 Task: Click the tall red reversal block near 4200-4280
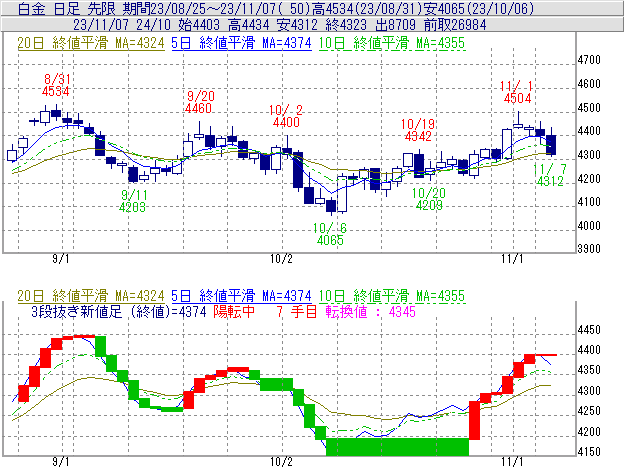pos(474,420)
